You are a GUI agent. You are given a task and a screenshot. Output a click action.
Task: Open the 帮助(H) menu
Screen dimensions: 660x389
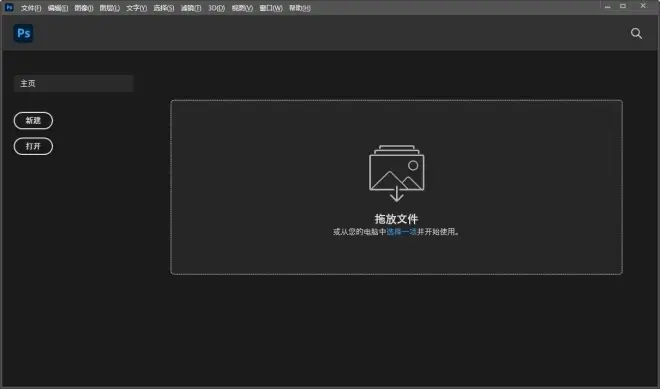(x=300, y=8)
